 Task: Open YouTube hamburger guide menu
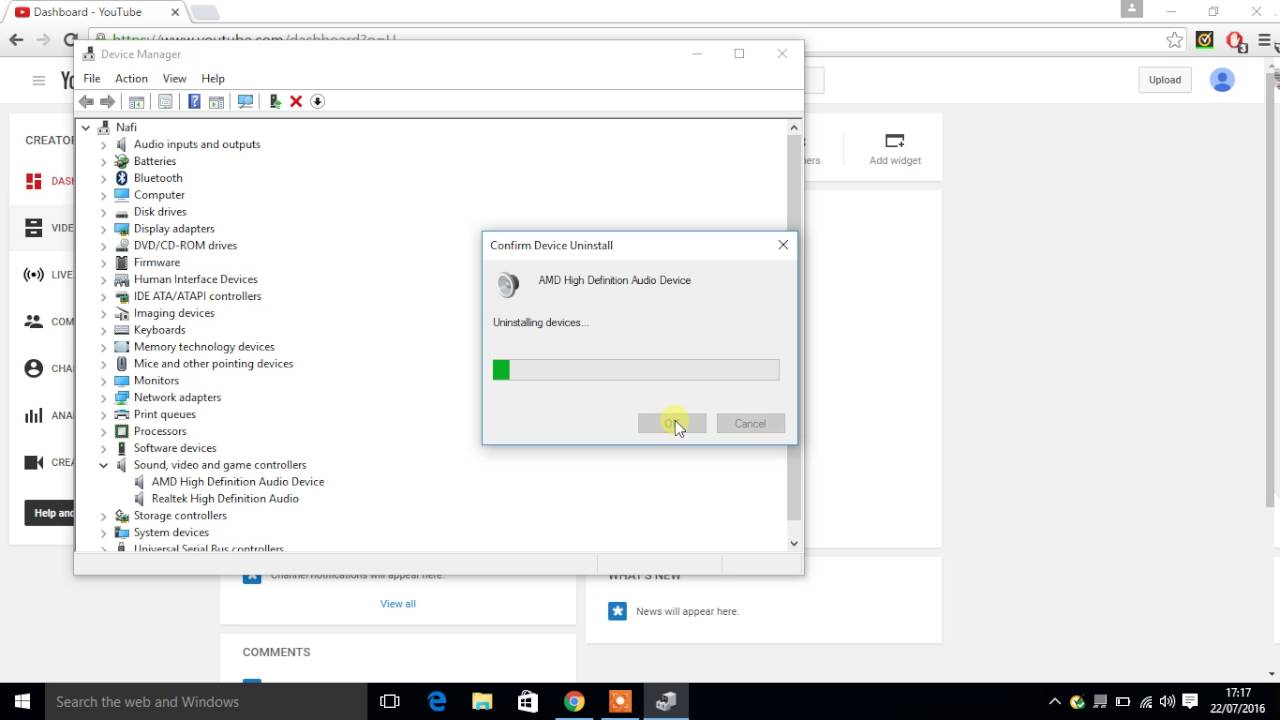coord(39,80)
